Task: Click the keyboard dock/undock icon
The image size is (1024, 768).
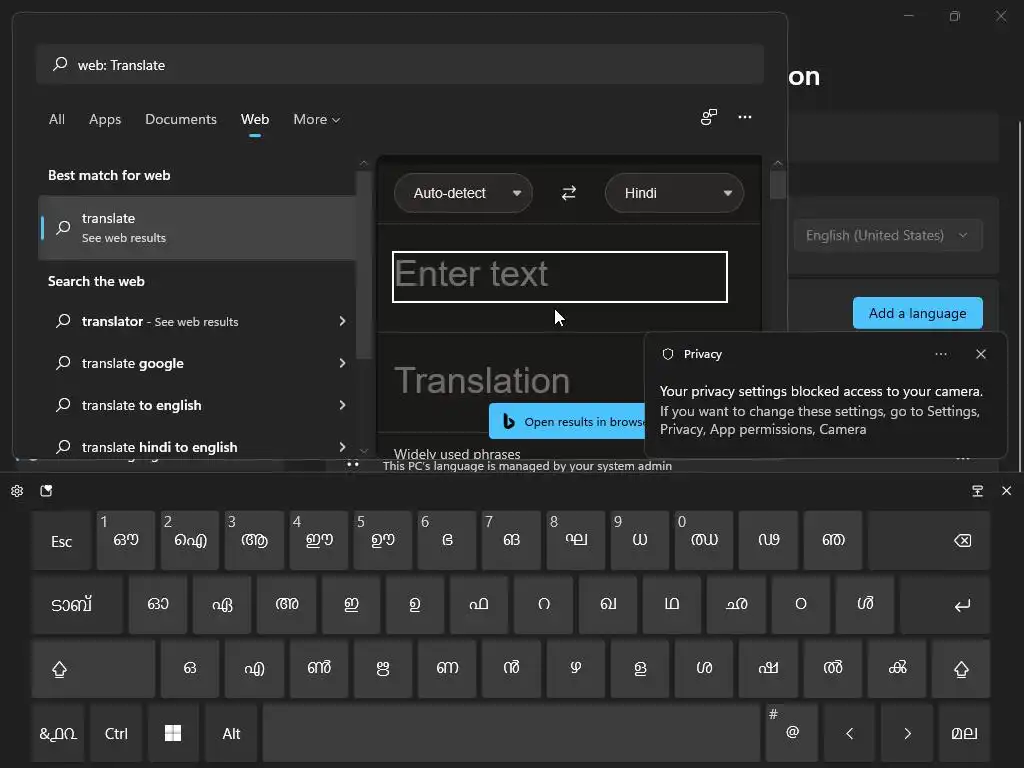Action: 977,491
